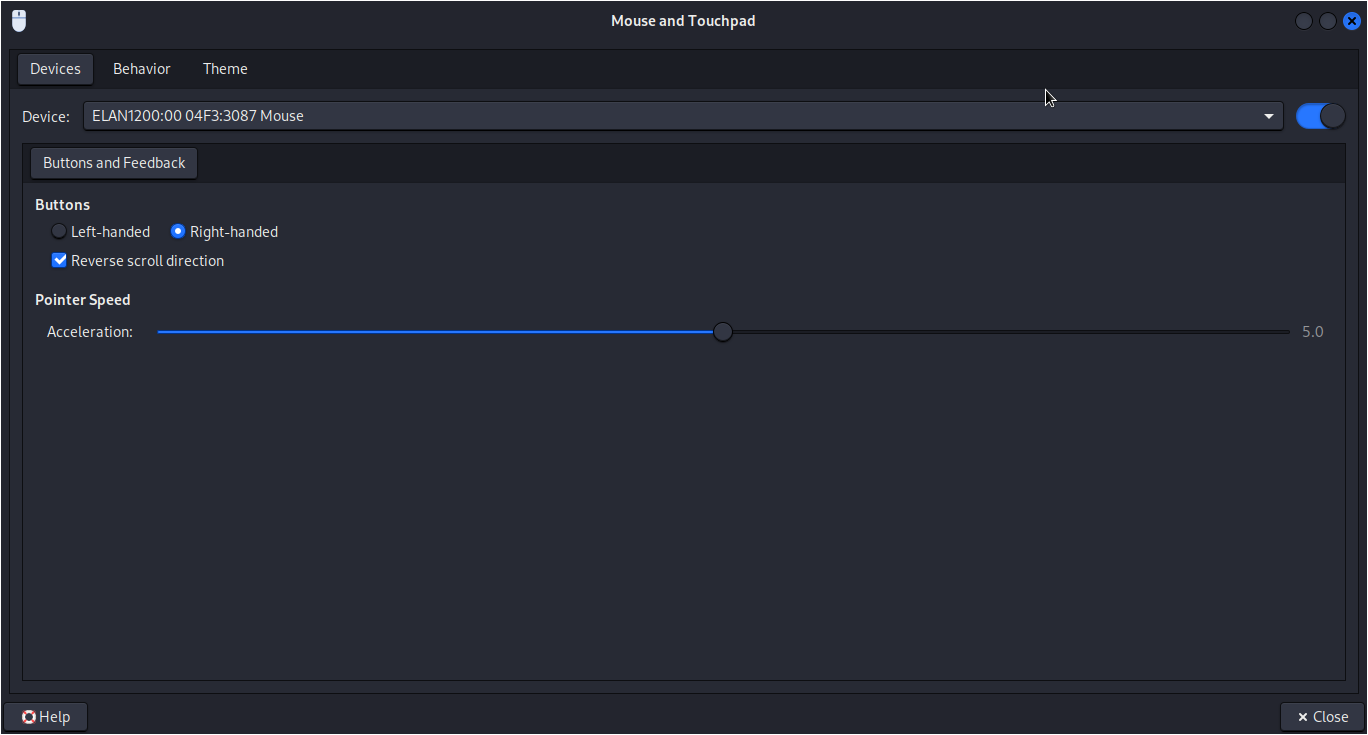
Task: Click the blue filled part of Acceleration slider
Action: pyautogui.click(x=440, y=332)
